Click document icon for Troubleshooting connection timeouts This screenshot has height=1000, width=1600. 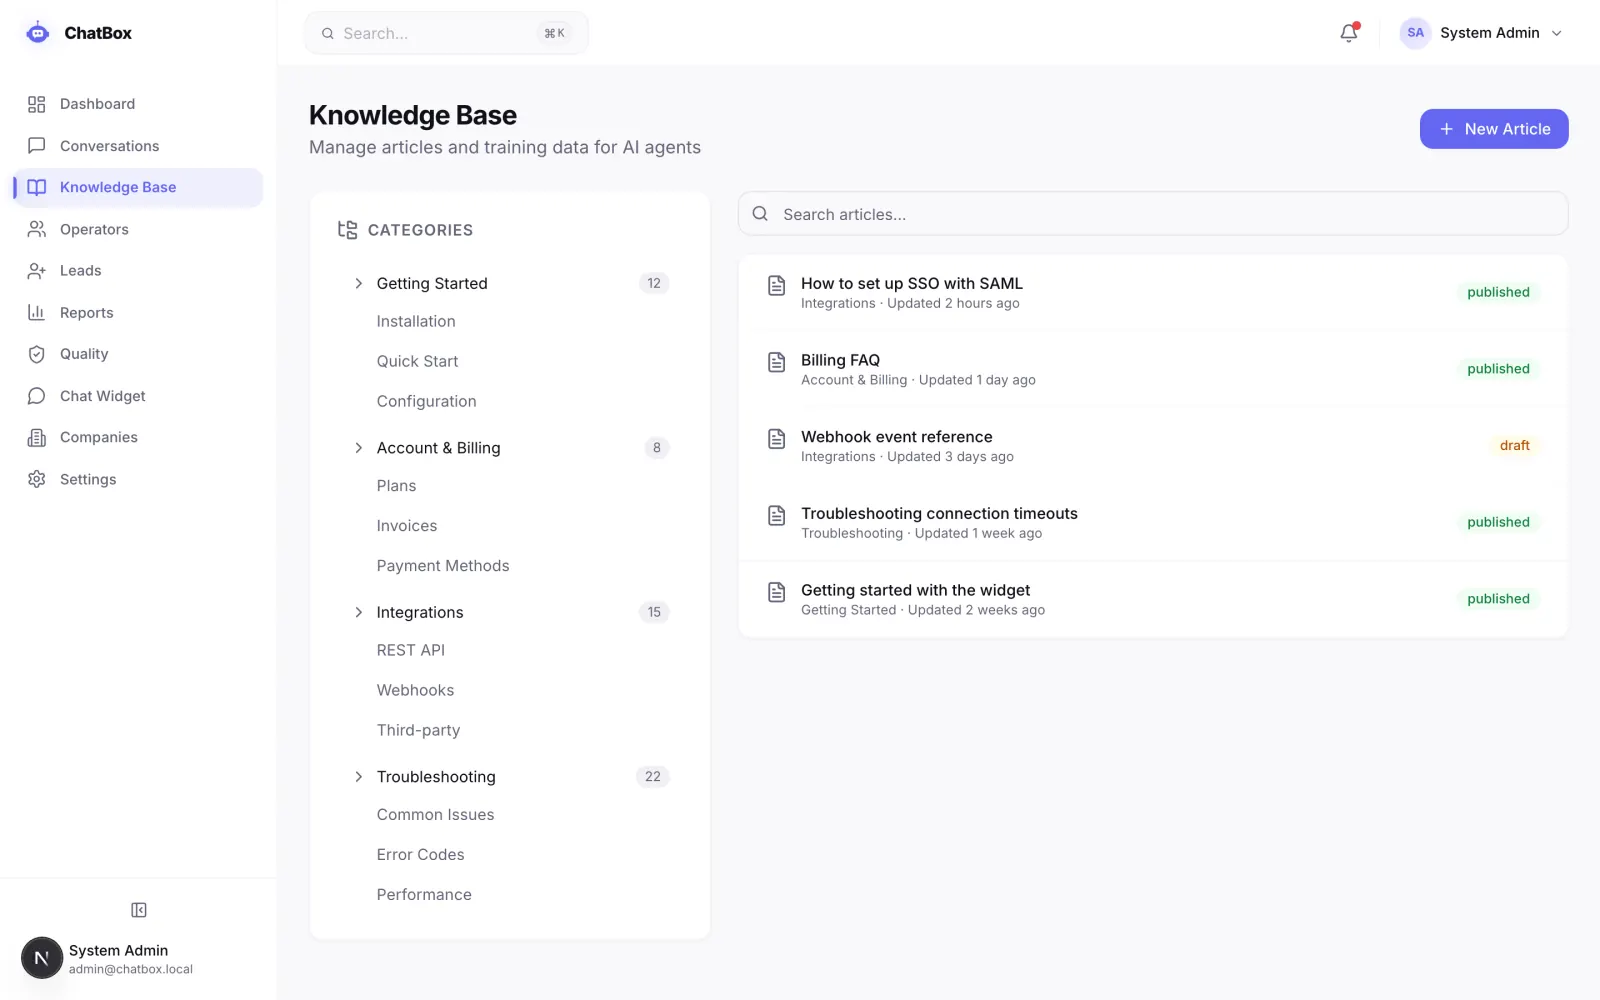click(776, 515)
